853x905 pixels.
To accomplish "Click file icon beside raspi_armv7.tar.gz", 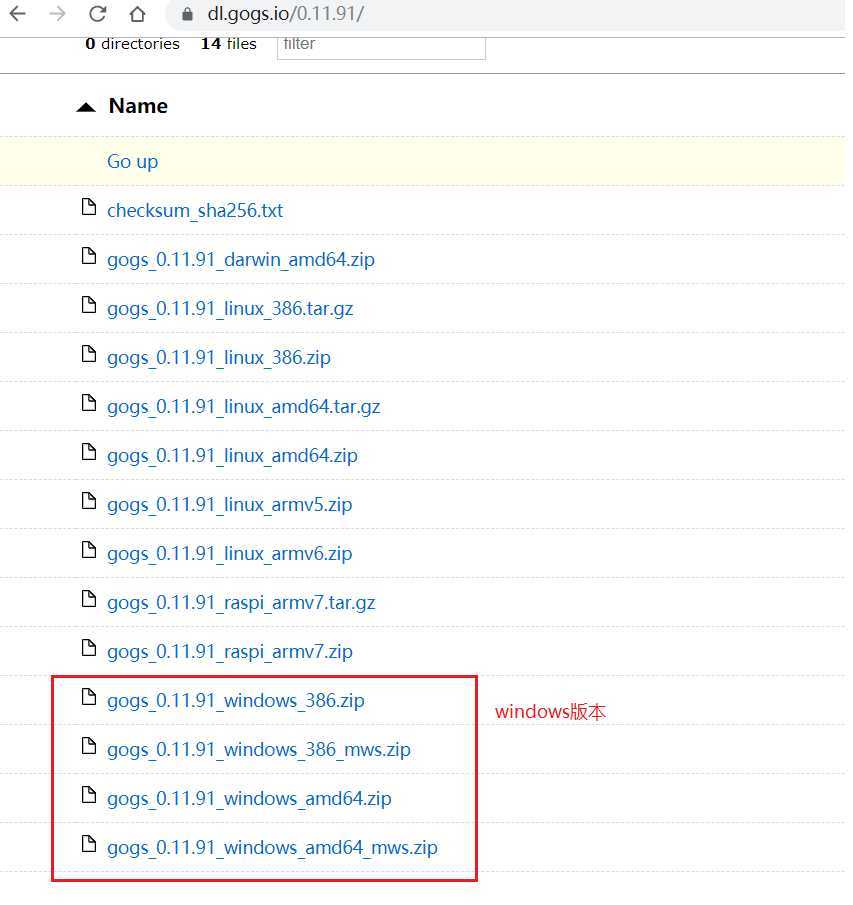I will (89, 599).
